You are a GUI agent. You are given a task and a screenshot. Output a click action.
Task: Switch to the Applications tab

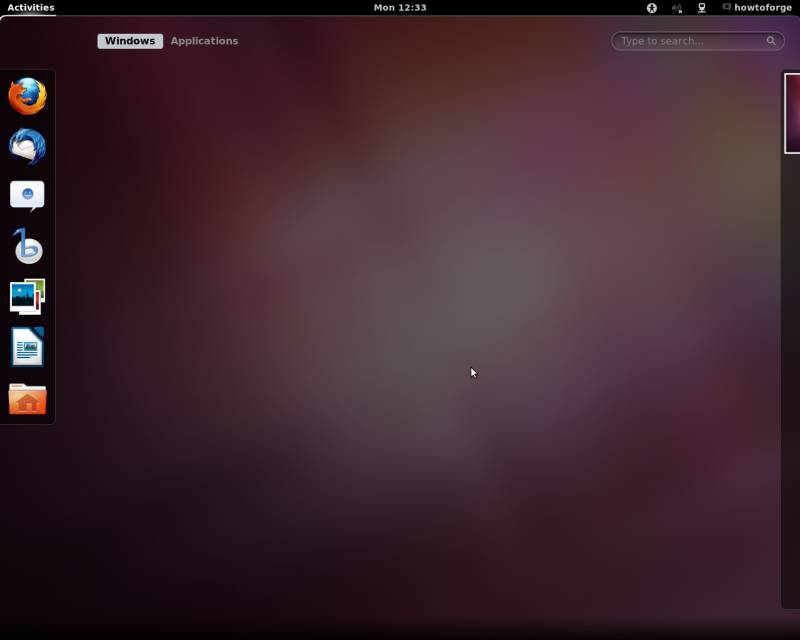pyautogui.click(x=204, y=41)
